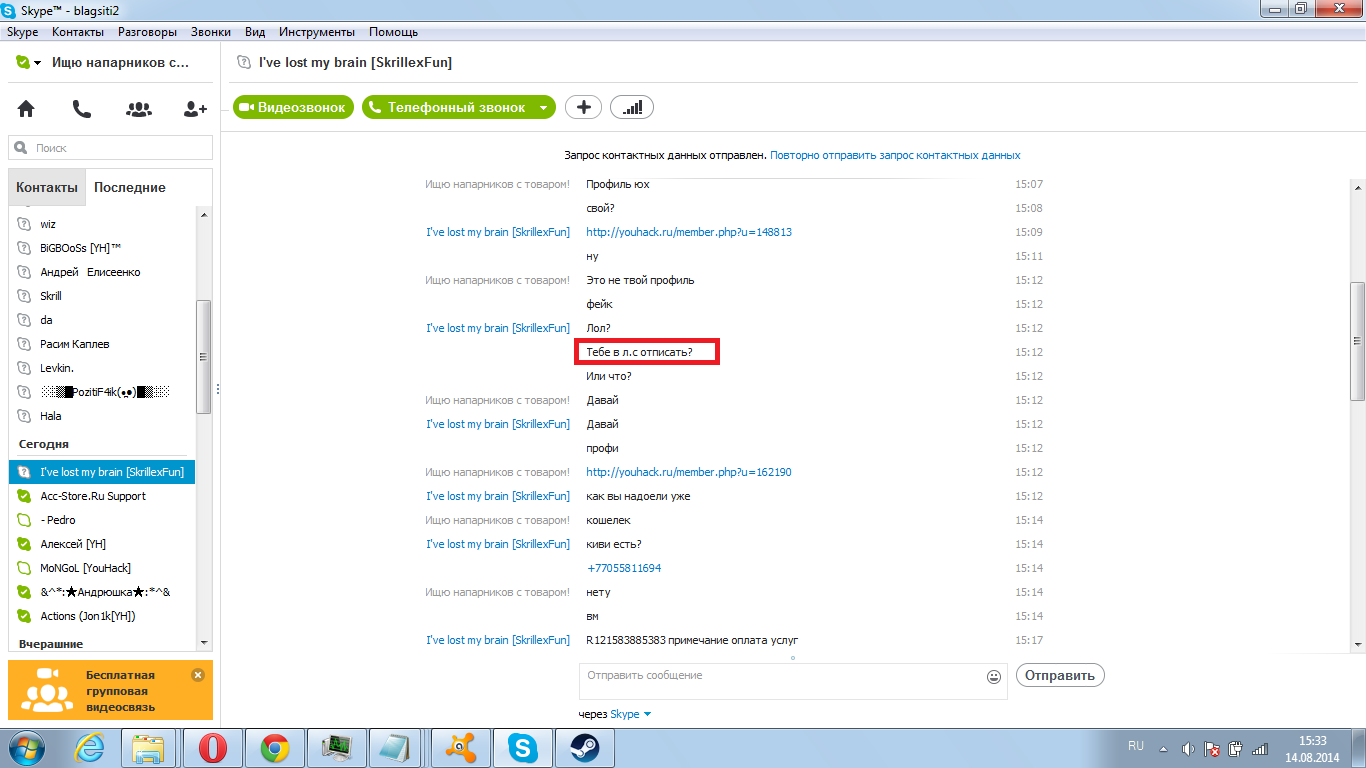Resend the contact request link
This screenshot has height=768, width=1366.
click(895, 156)
